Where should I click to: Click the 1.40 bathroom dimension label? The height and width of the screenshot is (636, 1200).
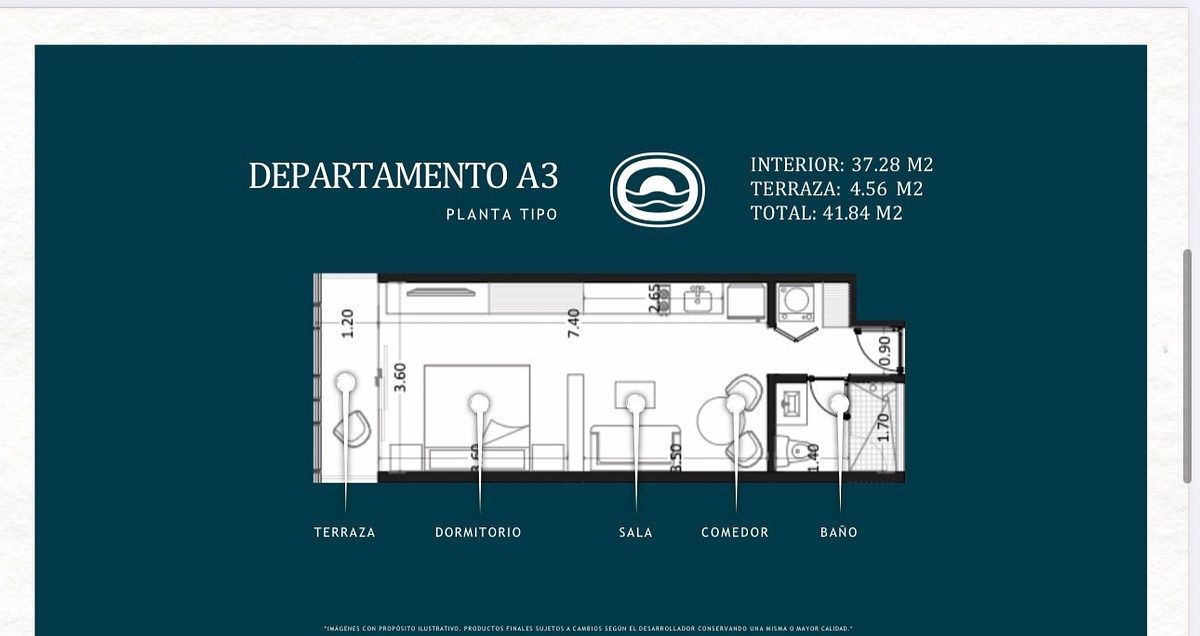[x=813, y=458]
